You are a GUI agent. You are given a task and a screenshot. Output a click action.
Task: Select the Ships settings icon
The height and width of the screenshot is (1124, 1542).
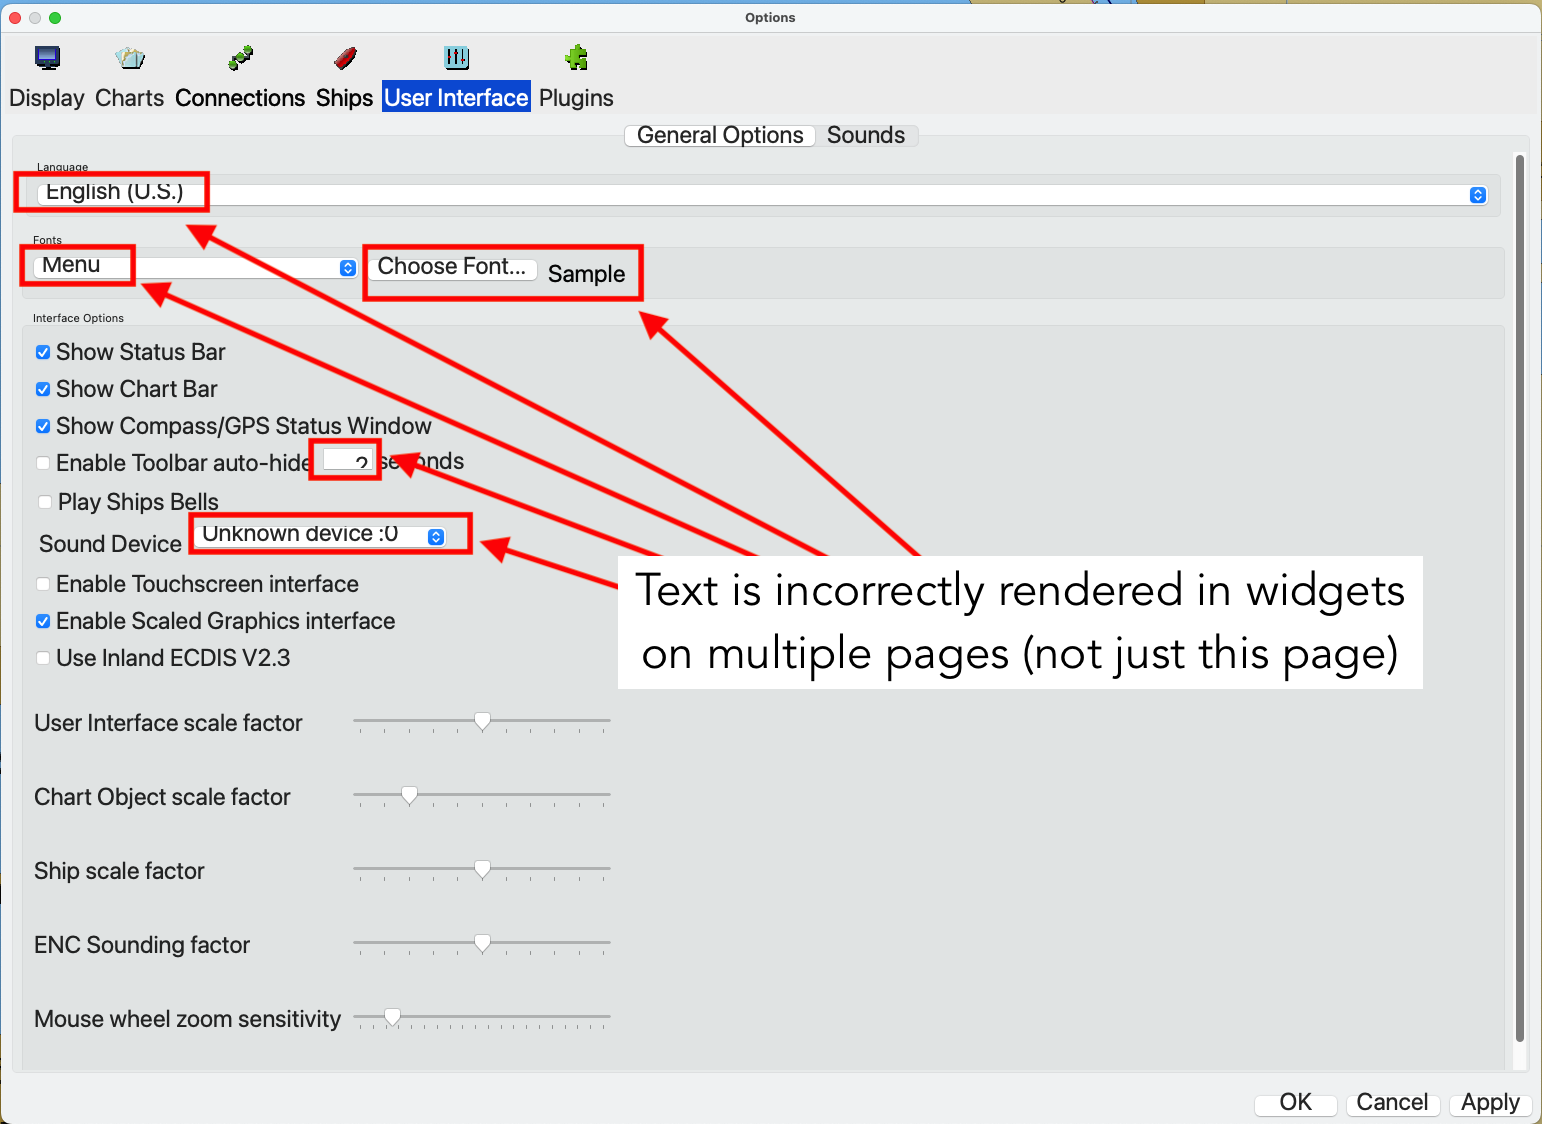coord(343,75)
